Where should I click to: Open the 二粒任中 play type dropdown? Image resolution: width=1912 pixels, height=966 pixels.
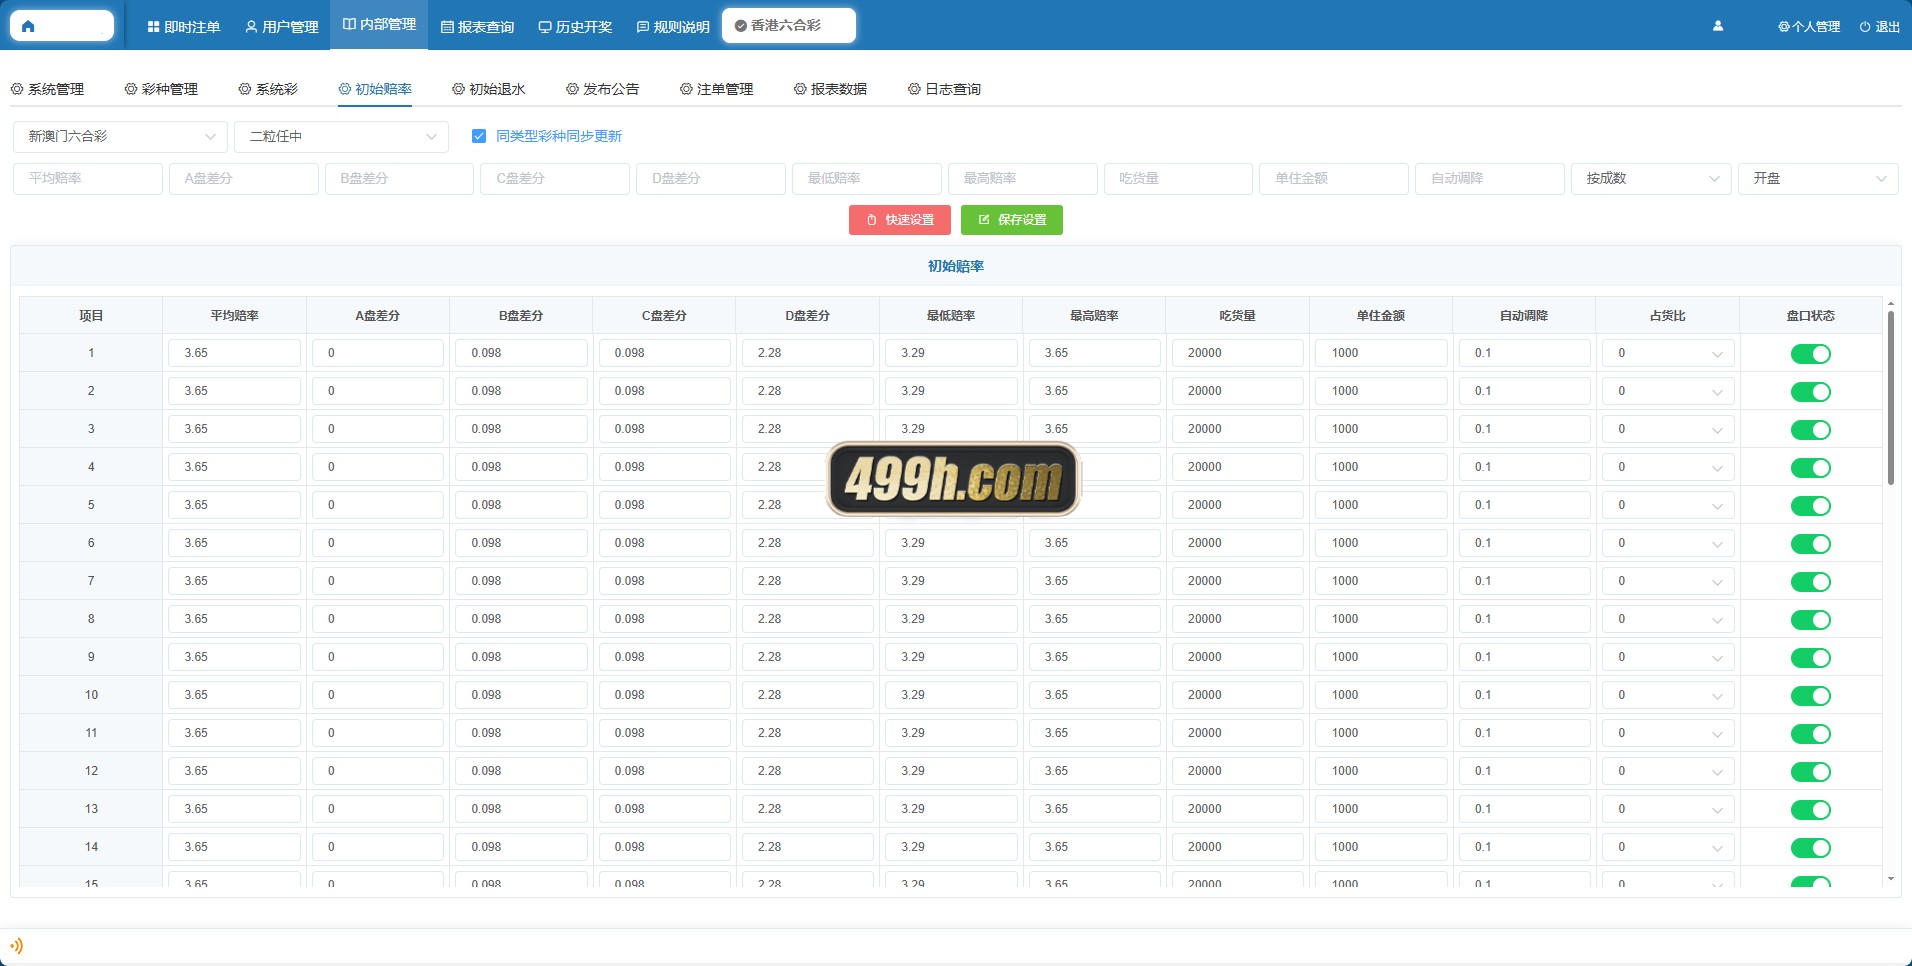point(341,137)
